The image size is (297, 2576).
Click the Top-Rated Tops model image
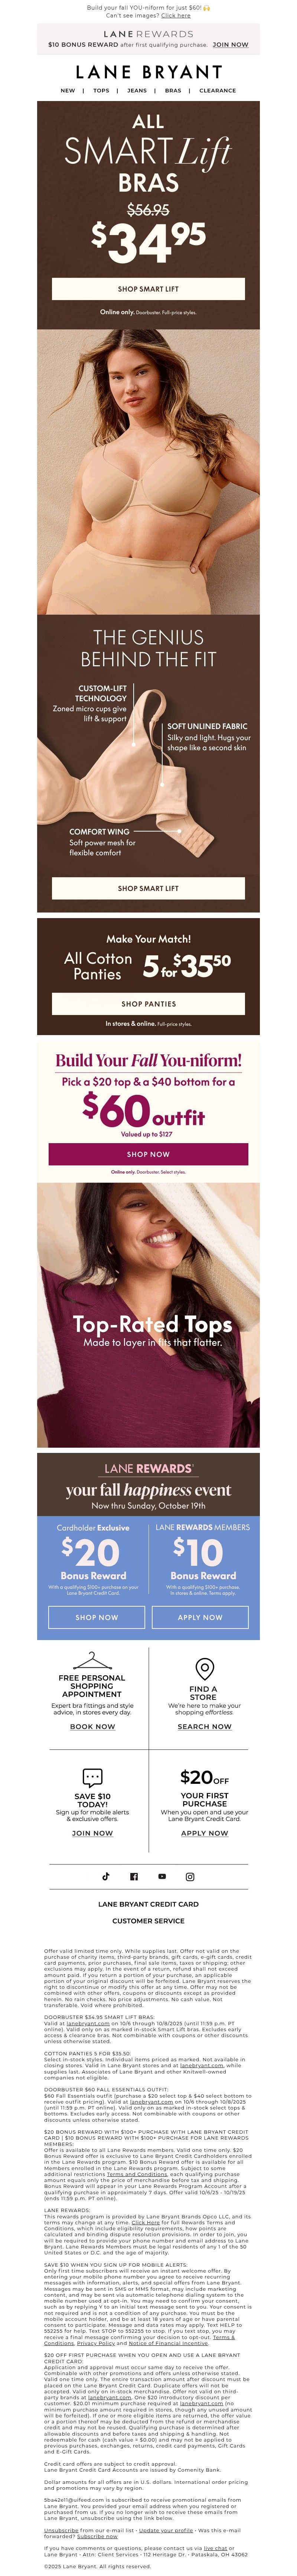pos(148,1315)
